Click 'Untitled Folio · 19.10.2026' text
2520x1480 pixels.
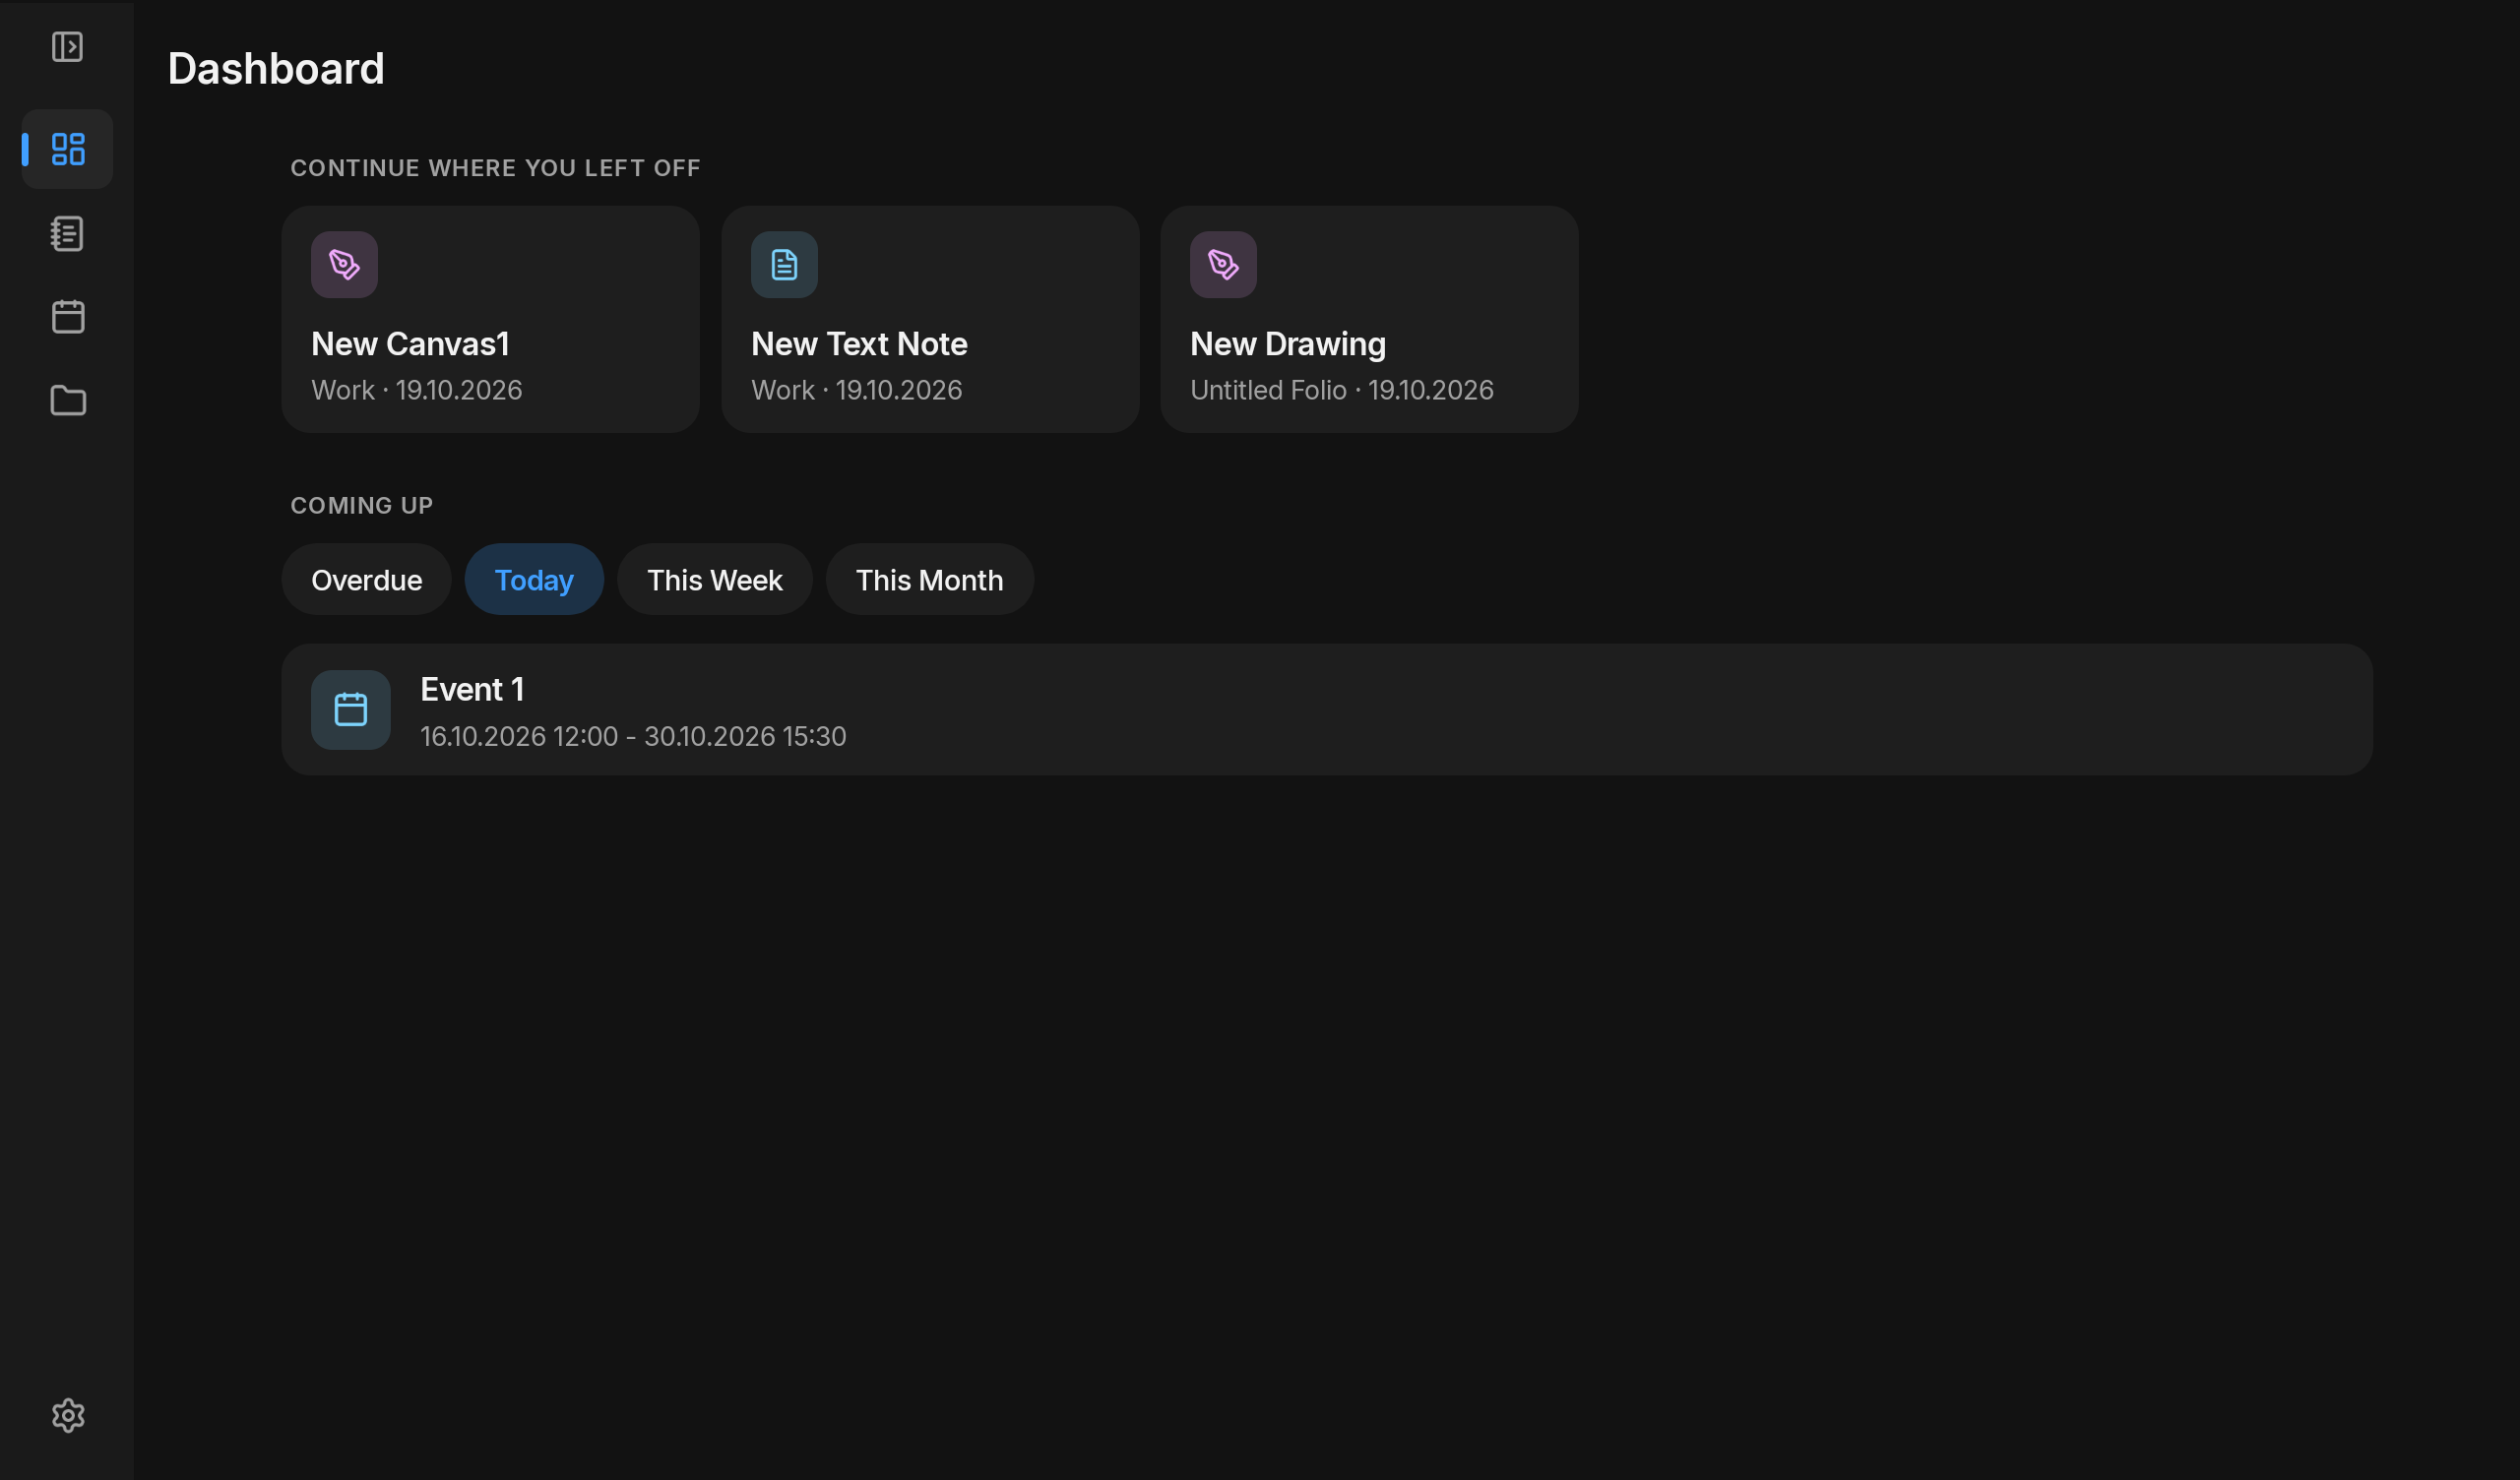(1341, 390)
